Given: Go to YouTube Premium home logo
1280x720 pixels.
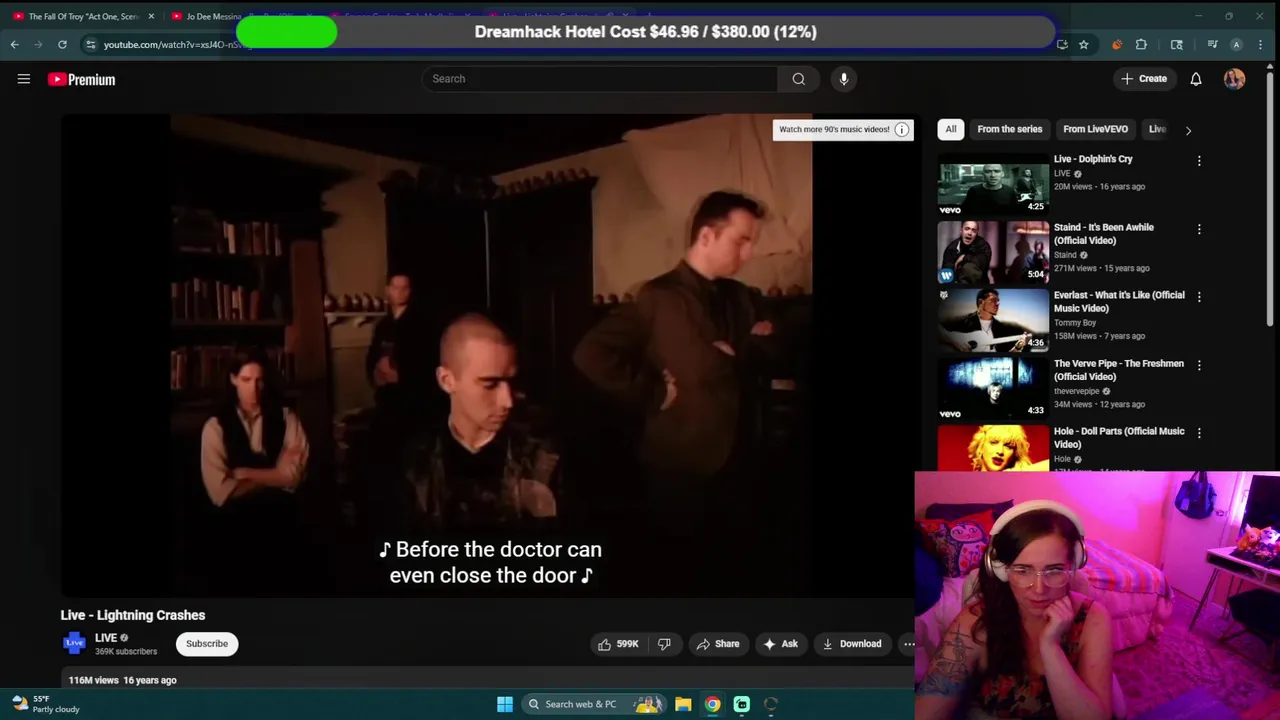Looking at the screenshot, I should click(81, 79).
